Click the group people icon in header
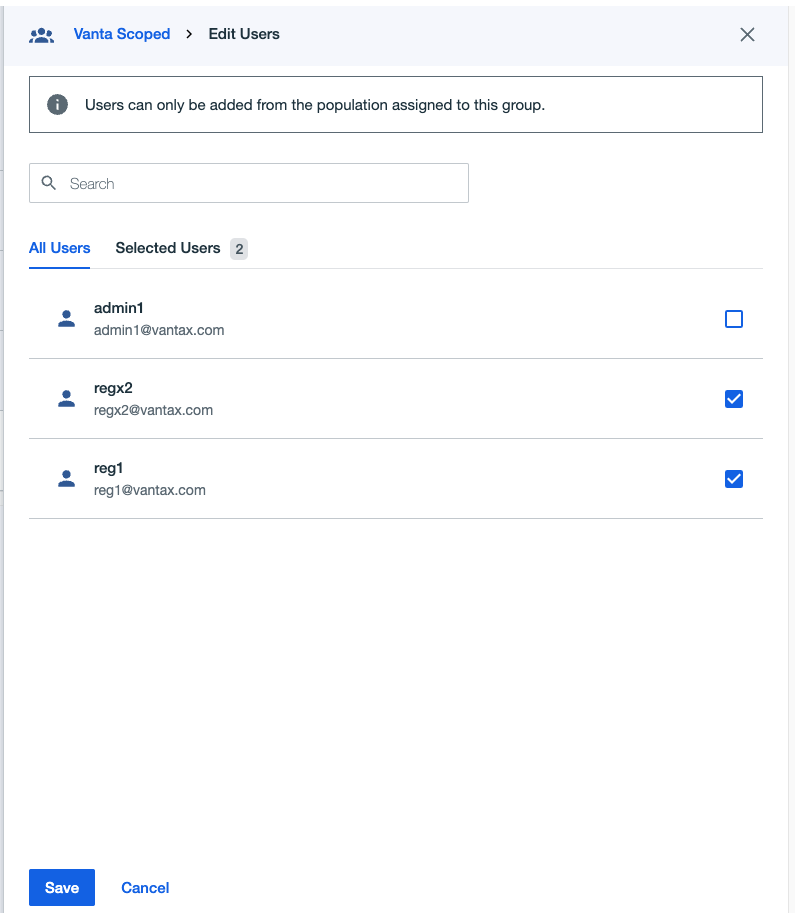Viewport: 795px width, 913px height. 41,36
